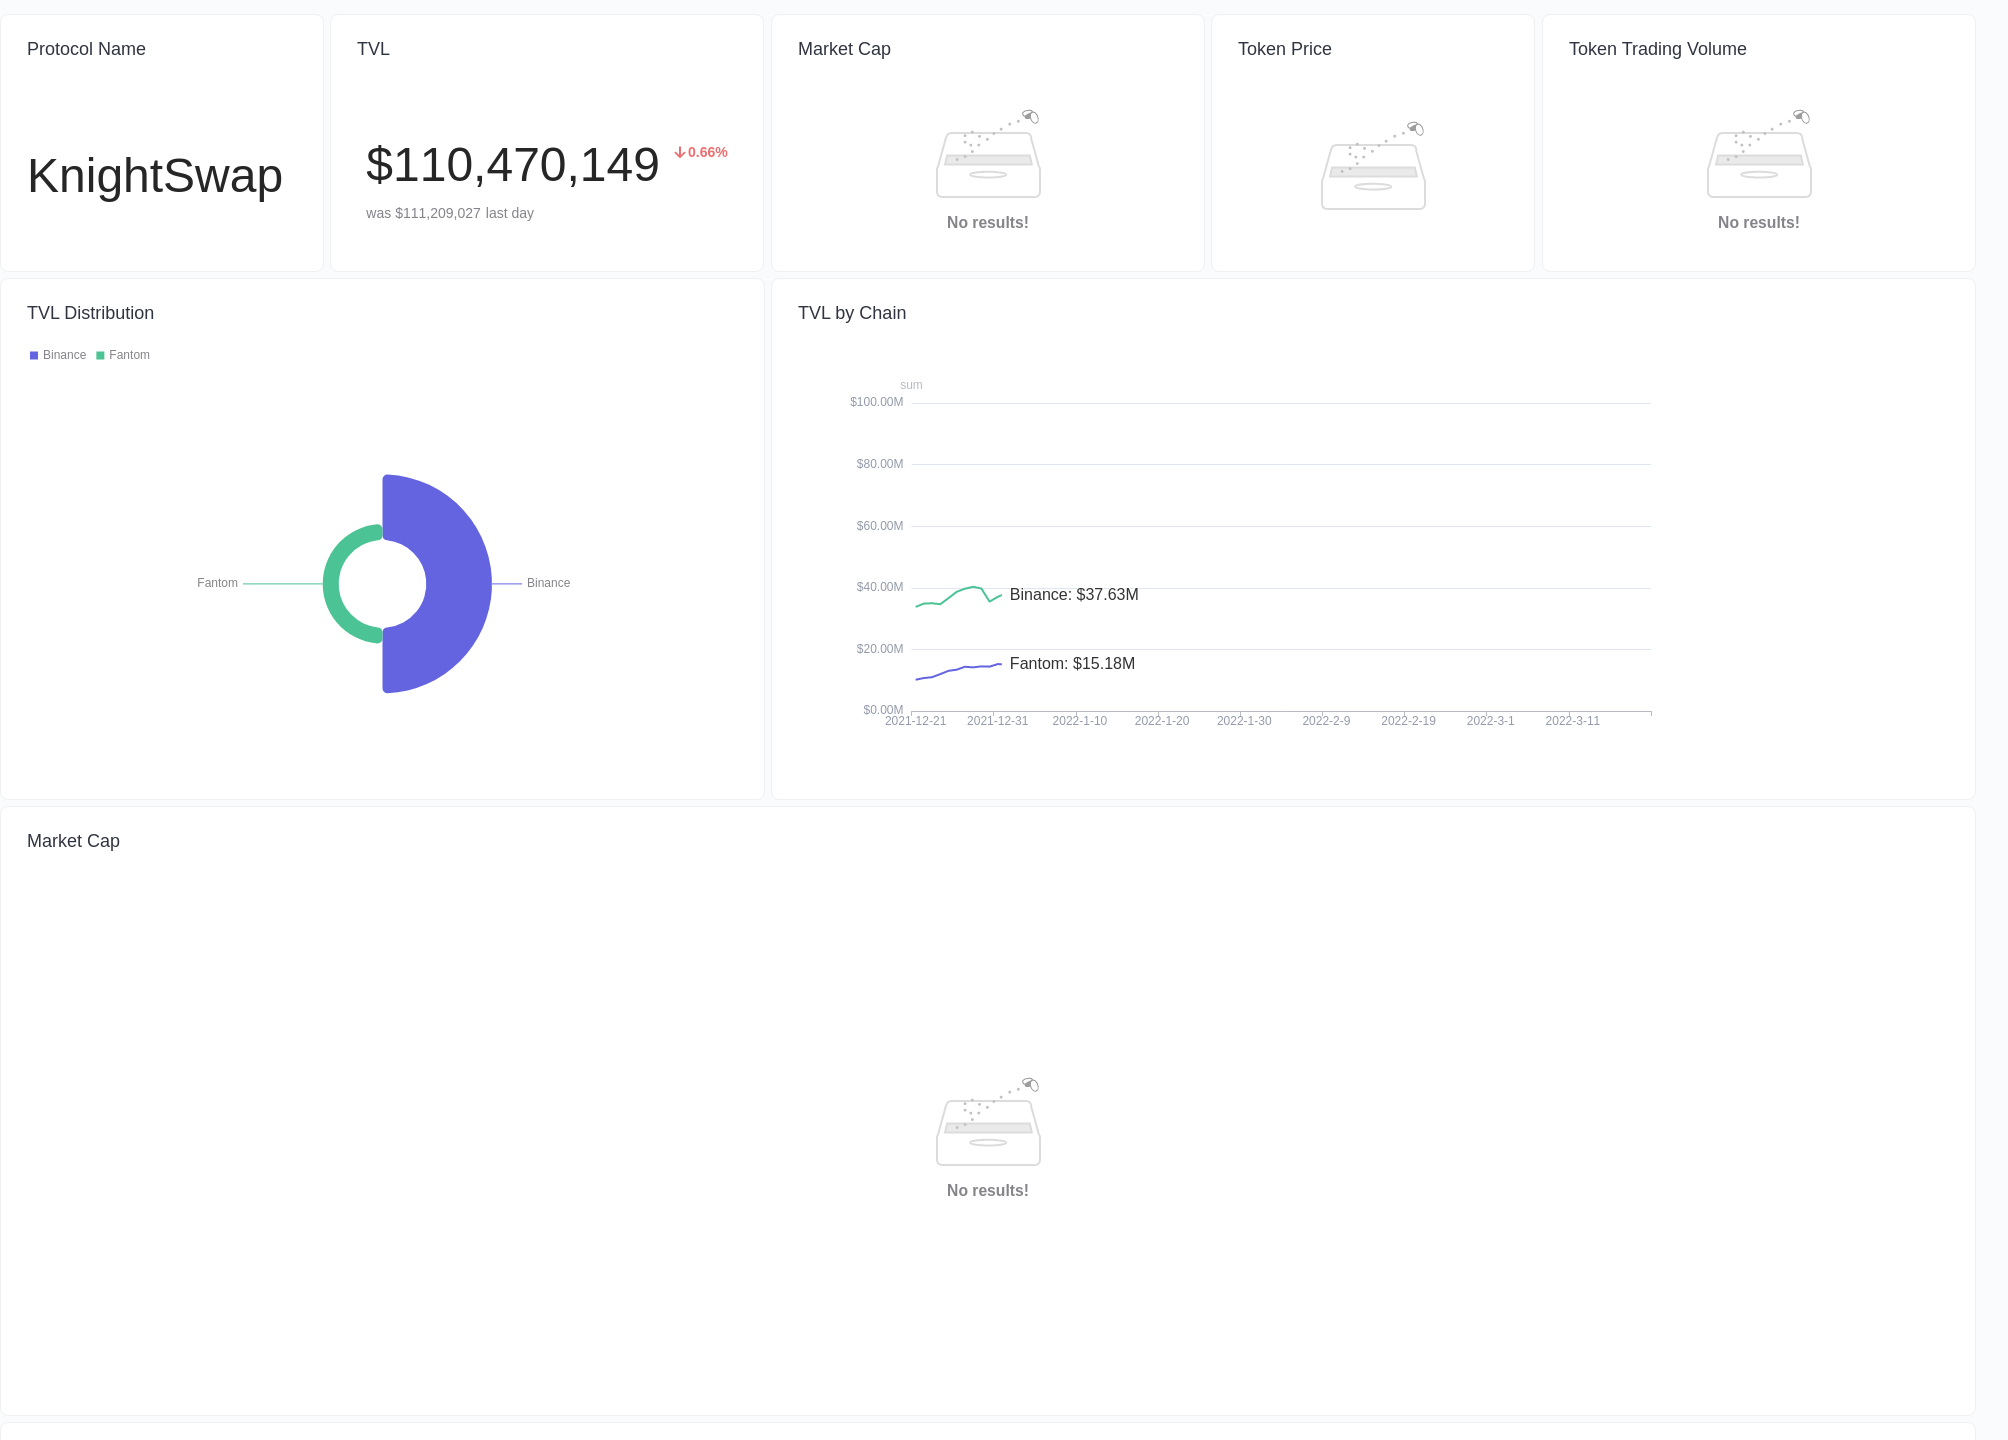
Task: Toggle the Fantom legend entry
Action: coord(123,355)
